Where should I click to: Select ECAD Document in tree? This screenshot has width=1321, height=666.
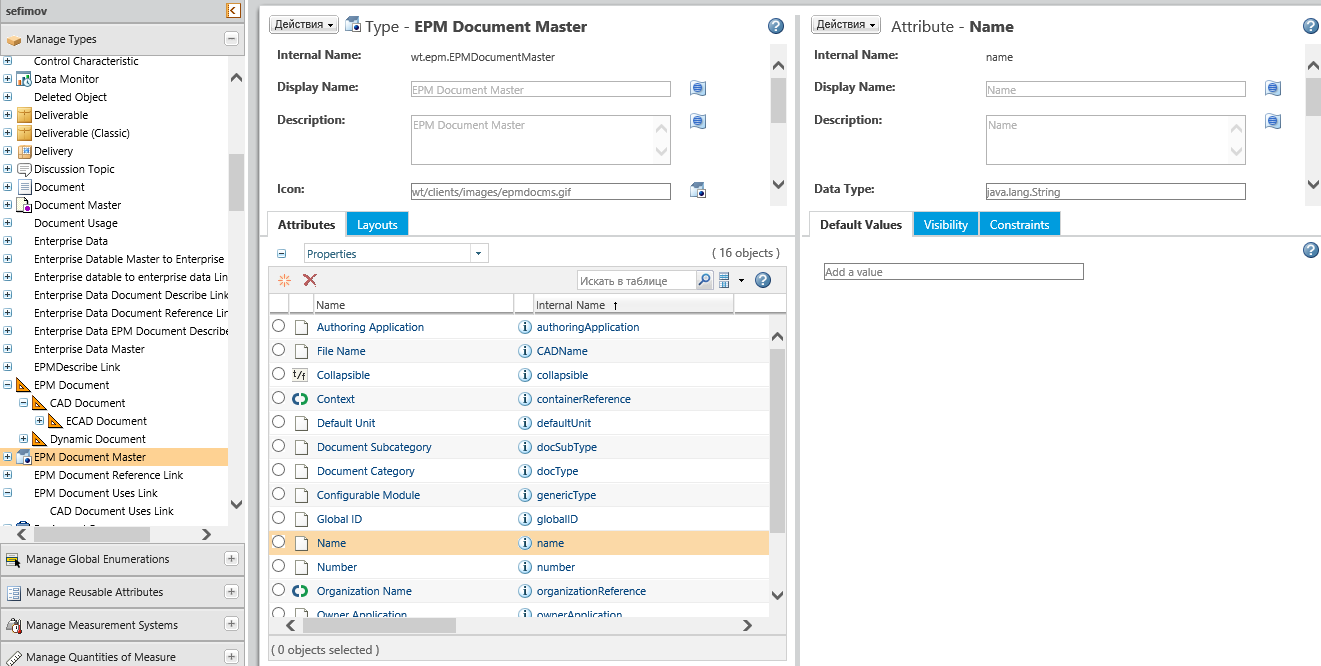[106, 421]
